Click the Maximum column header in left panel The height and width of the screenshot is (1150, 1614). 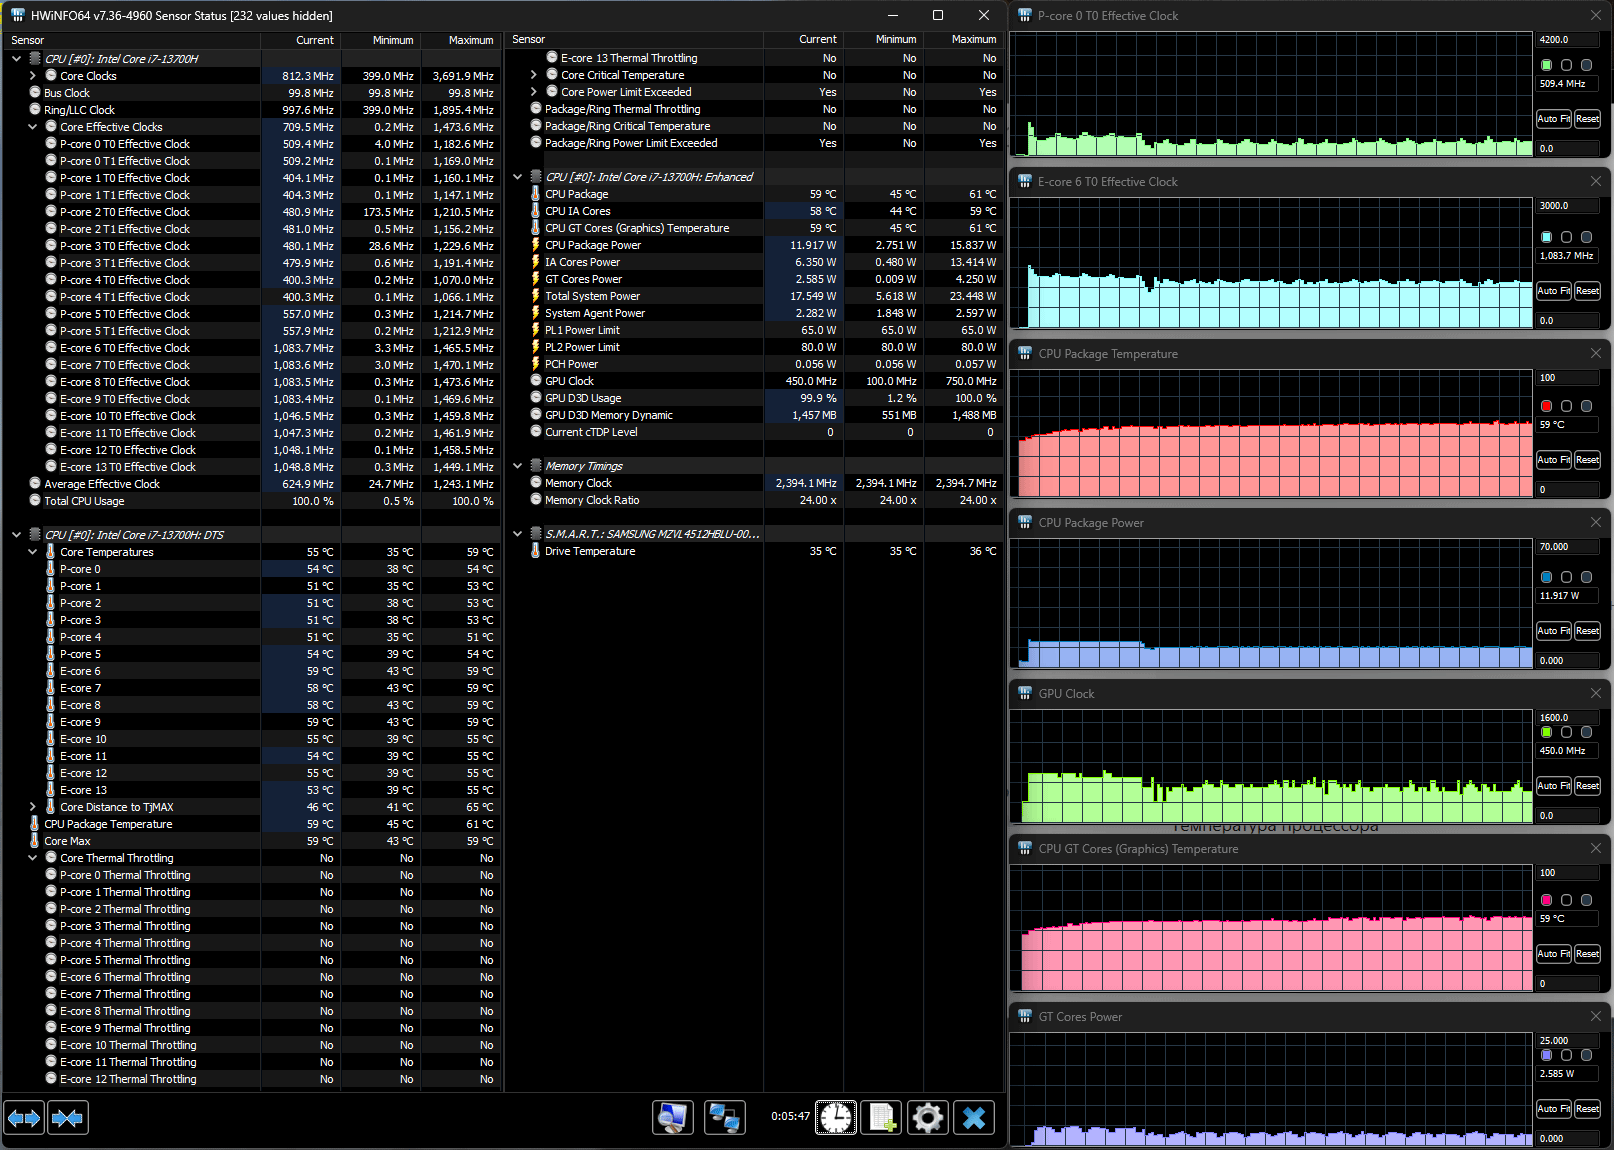pyautogui.click(x=470, y=40)
